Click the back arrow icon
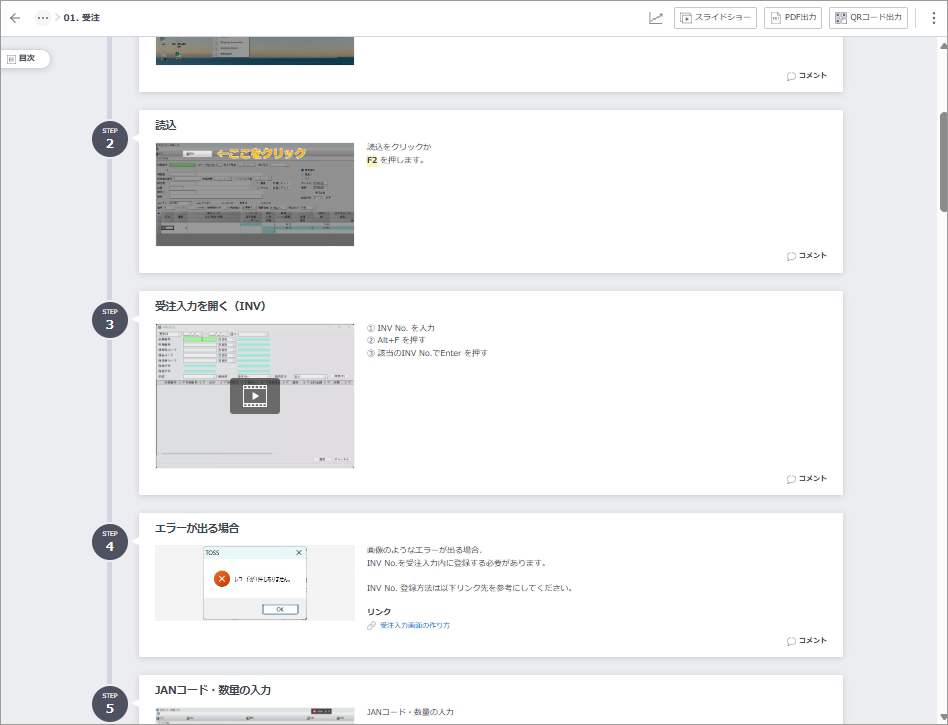This screenshot has width=948, height=725. pos(15,18)
